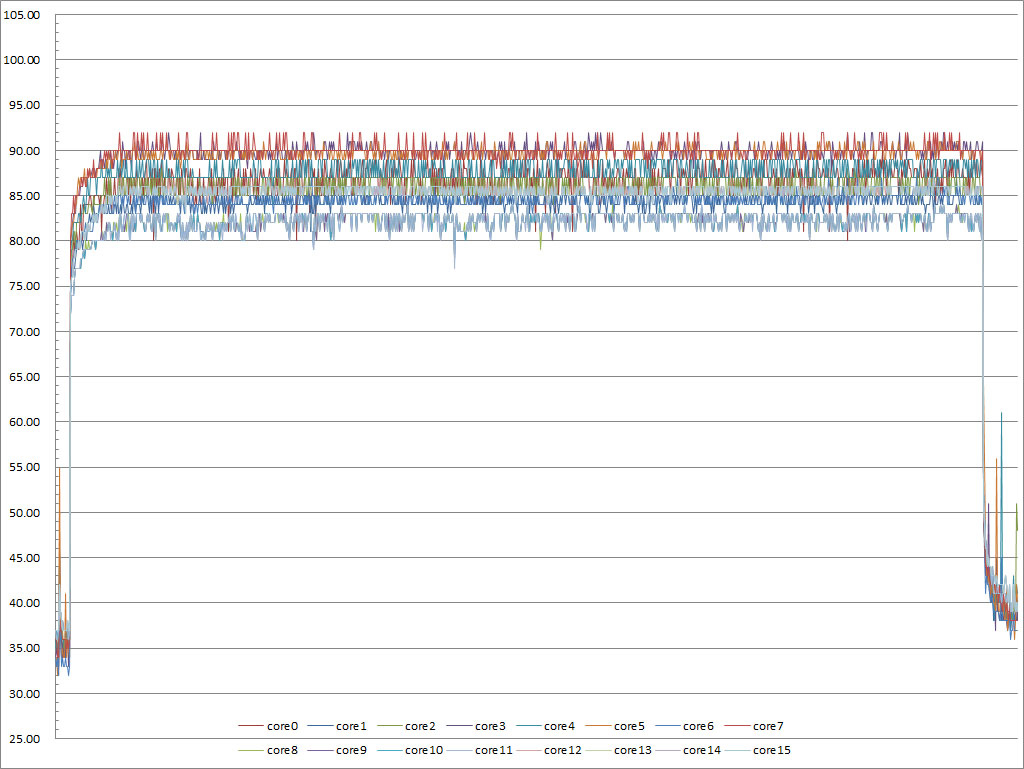The height and width of the screenshot is (769, 1024).
Task: Select the core6 legend entry
Action: coord(685,726)
